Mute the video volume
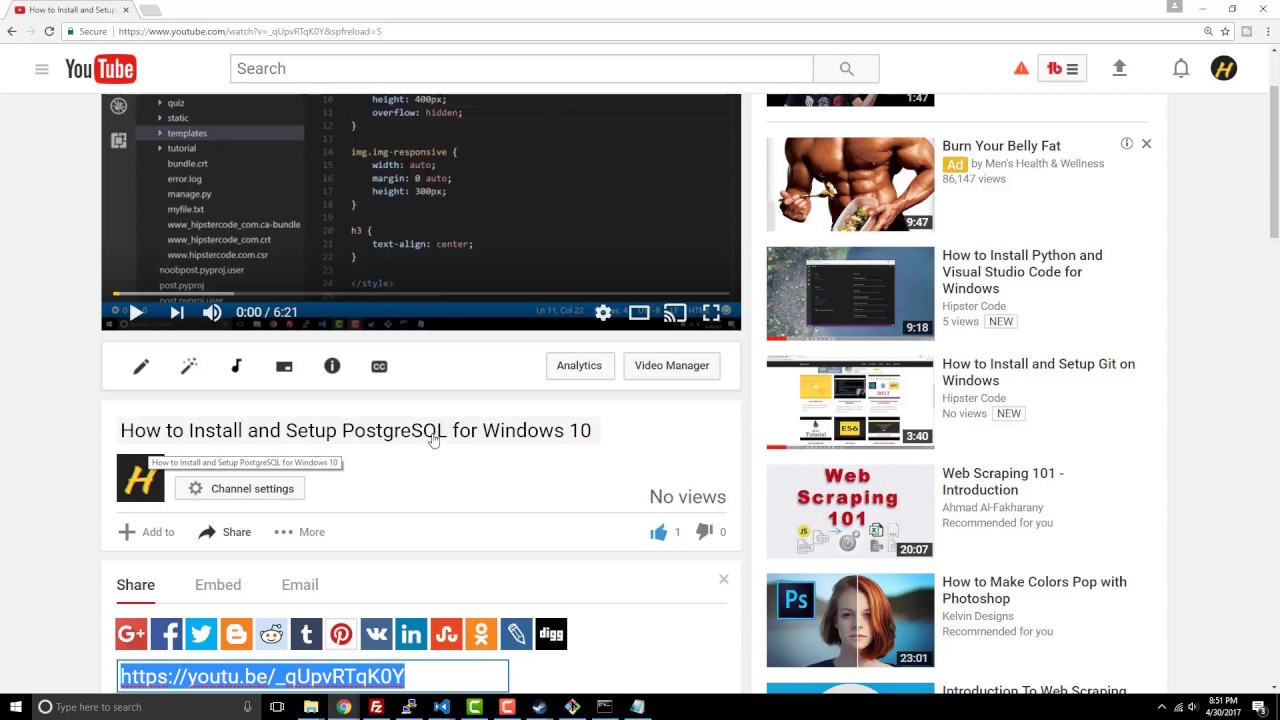1280x720 pixels. [x=212, y=312]
